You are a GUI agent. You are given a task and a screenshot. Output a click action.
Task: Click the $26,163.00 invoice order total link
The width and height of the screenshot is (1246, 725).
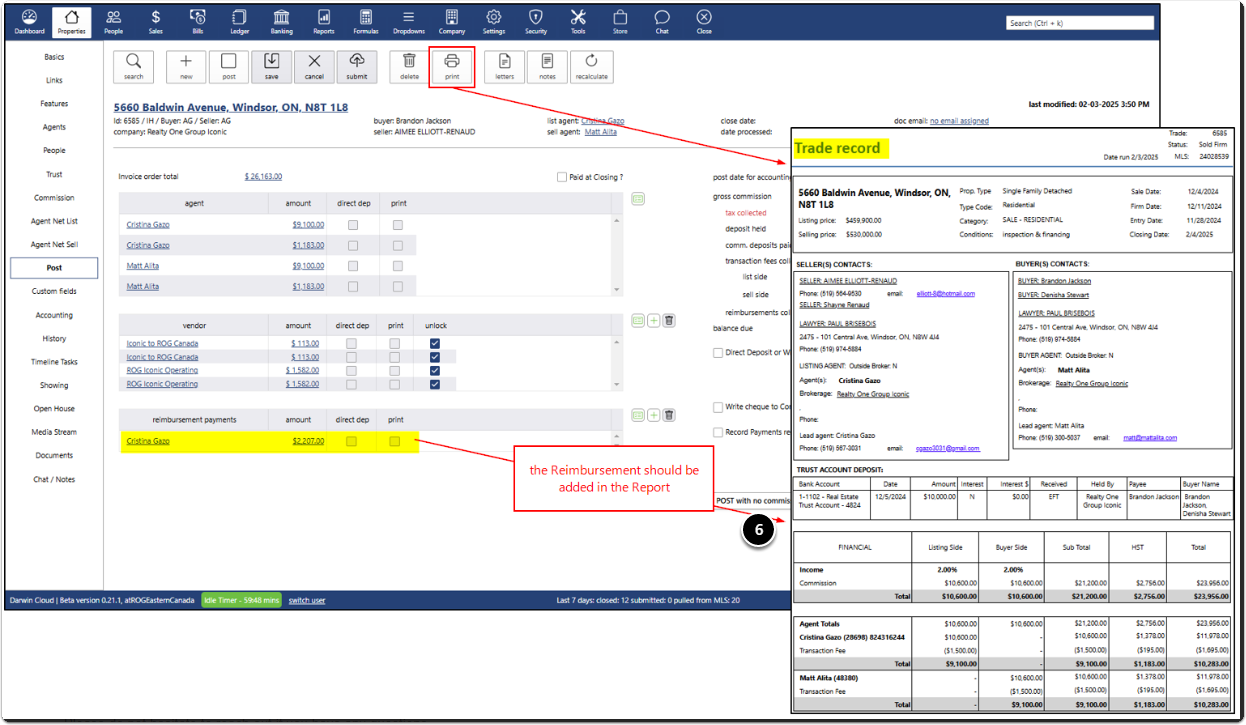coord(263,177)
